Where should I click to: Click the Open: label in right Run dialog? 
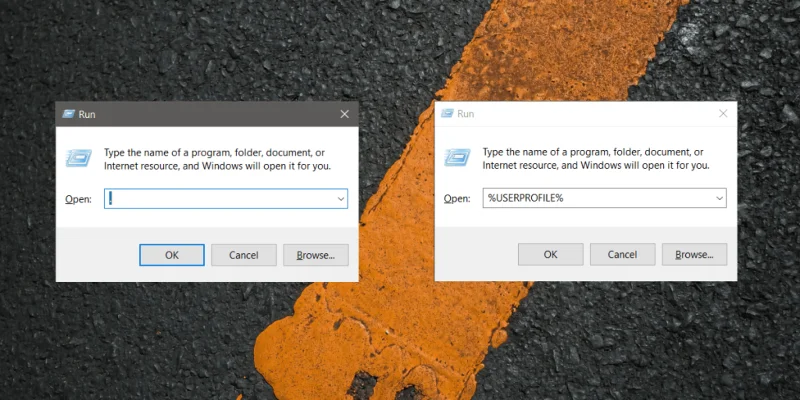click(457, 198)
